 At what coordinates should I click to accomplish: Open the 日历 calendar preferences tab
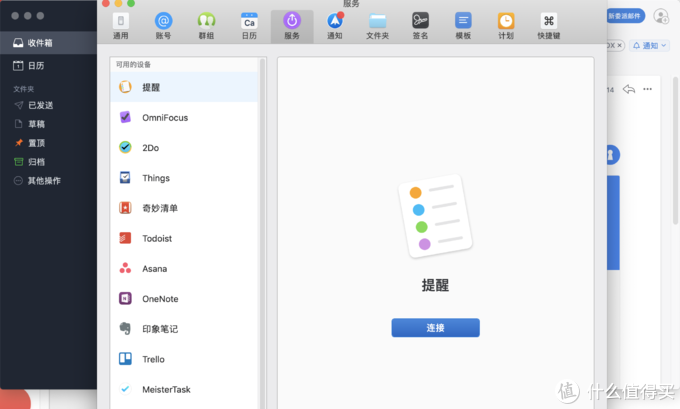249,26
